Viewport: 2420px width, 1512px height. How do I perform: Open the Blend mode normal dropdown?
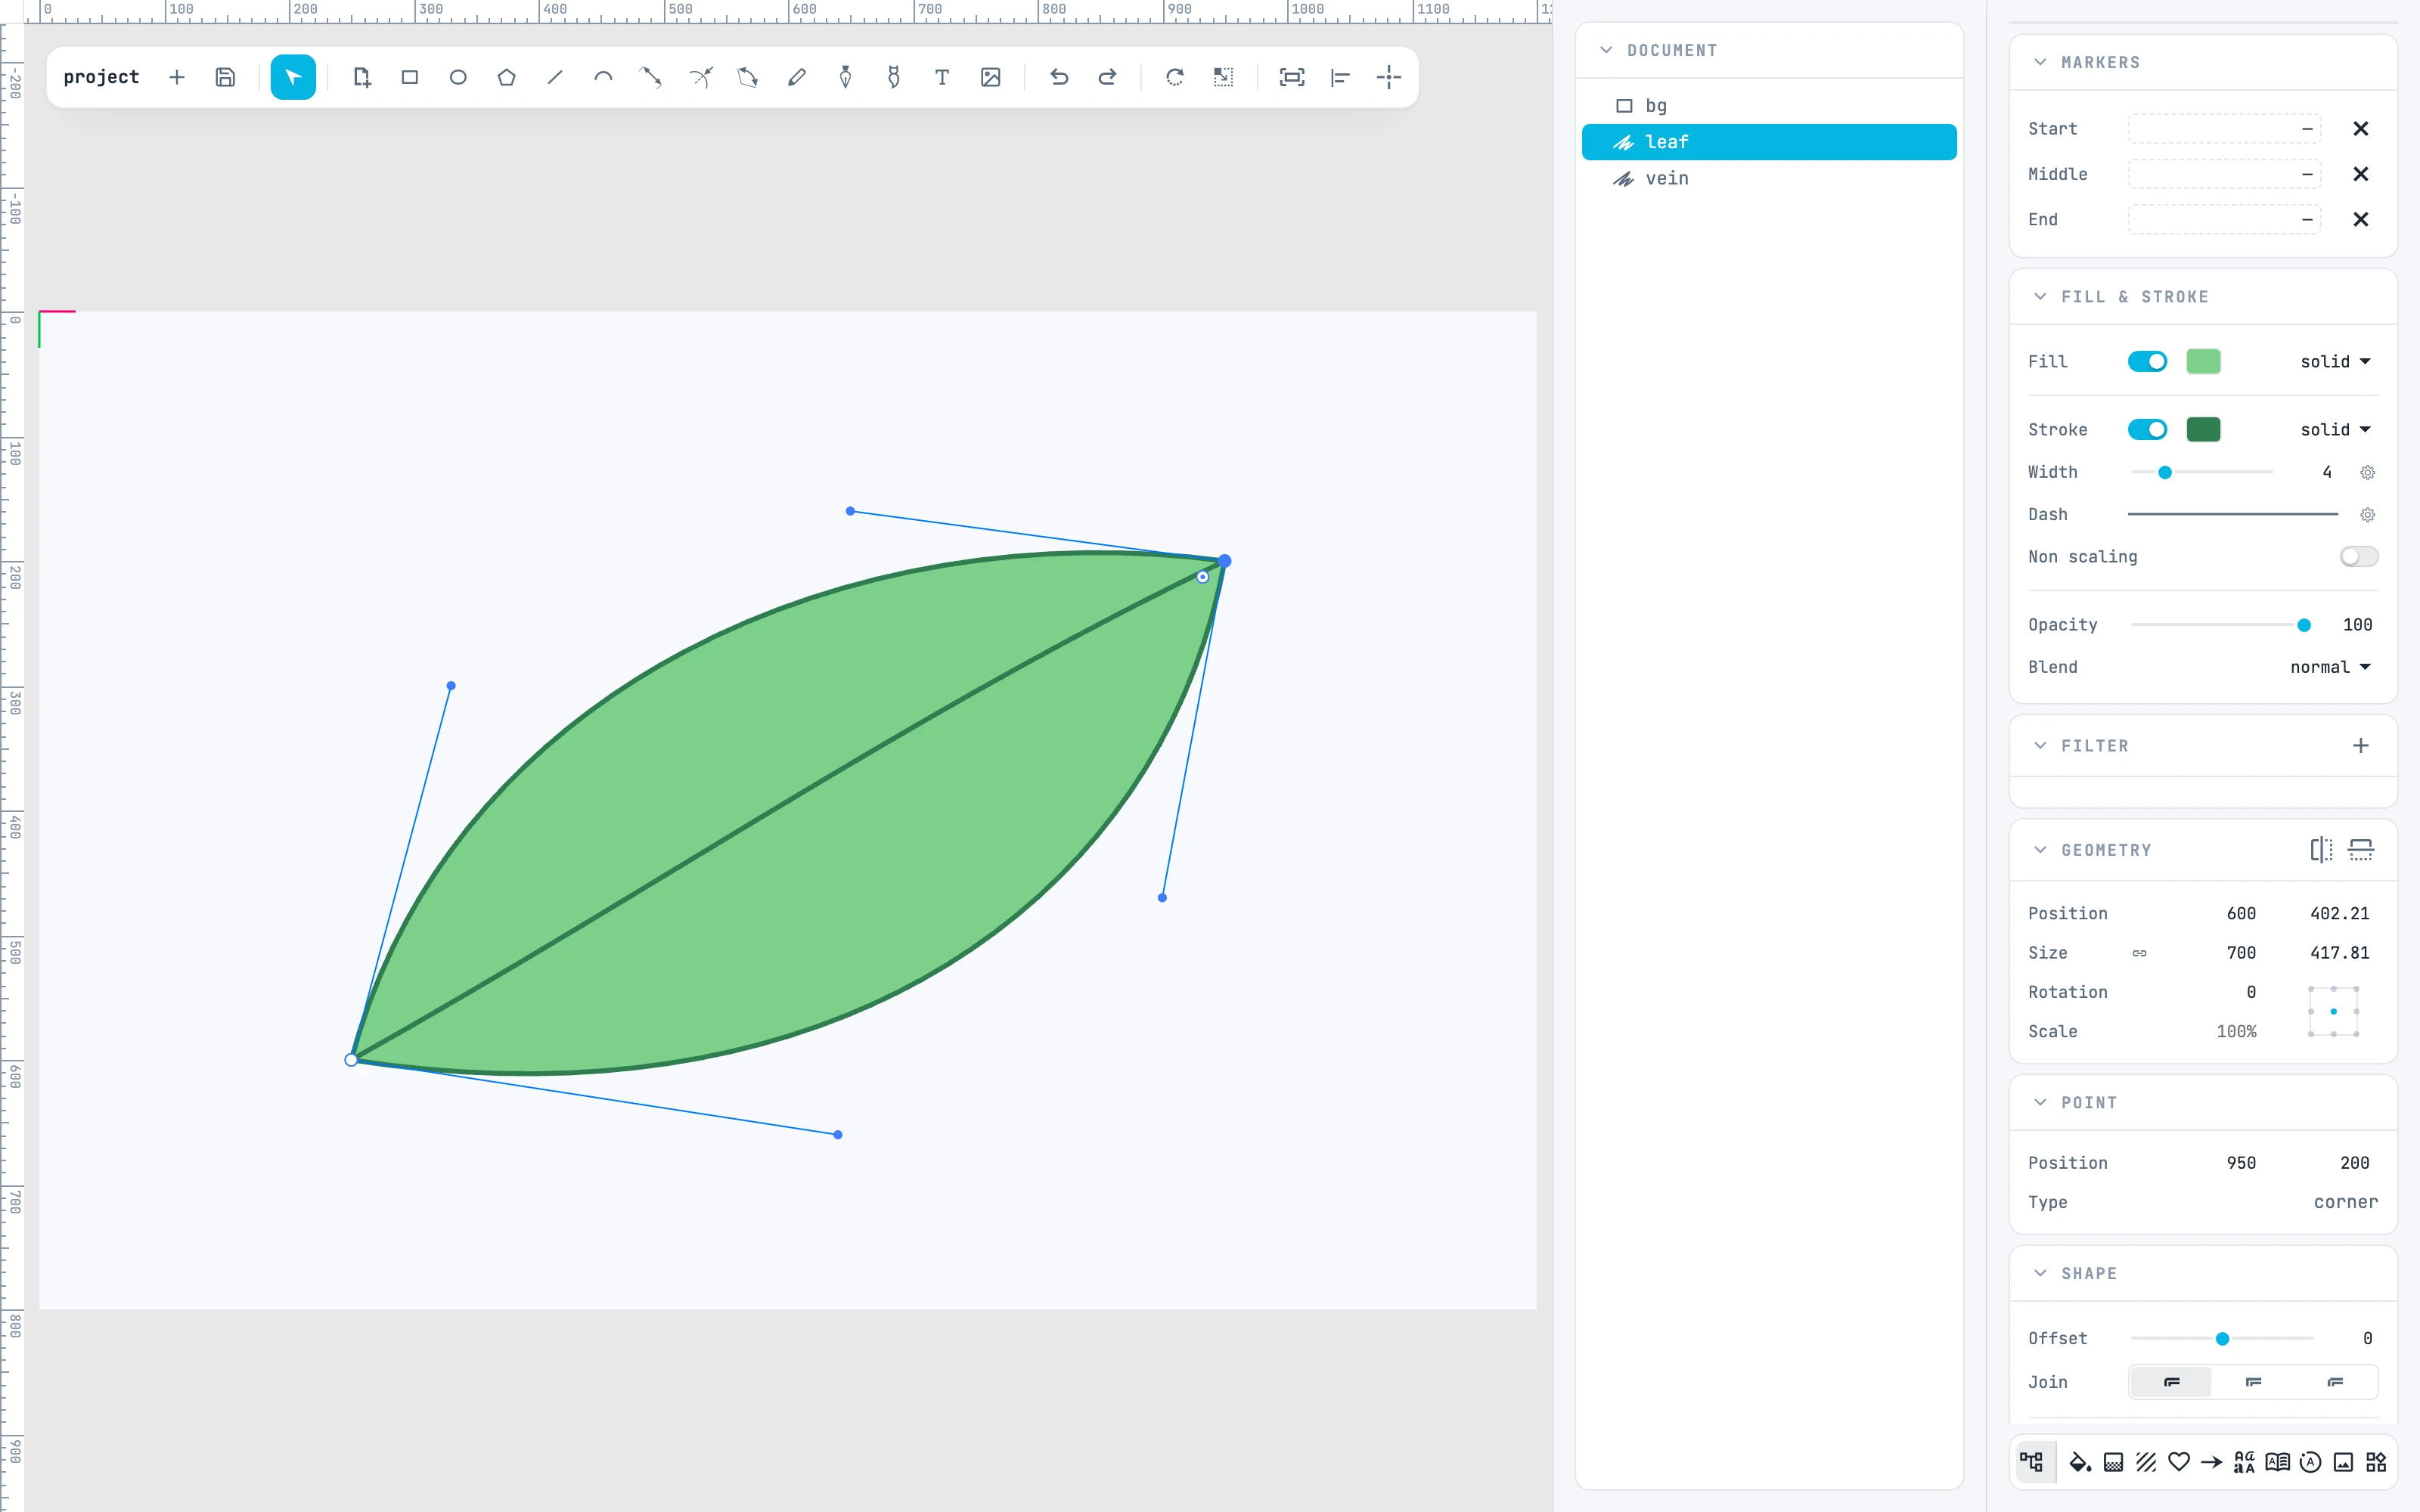point(2331,667)
